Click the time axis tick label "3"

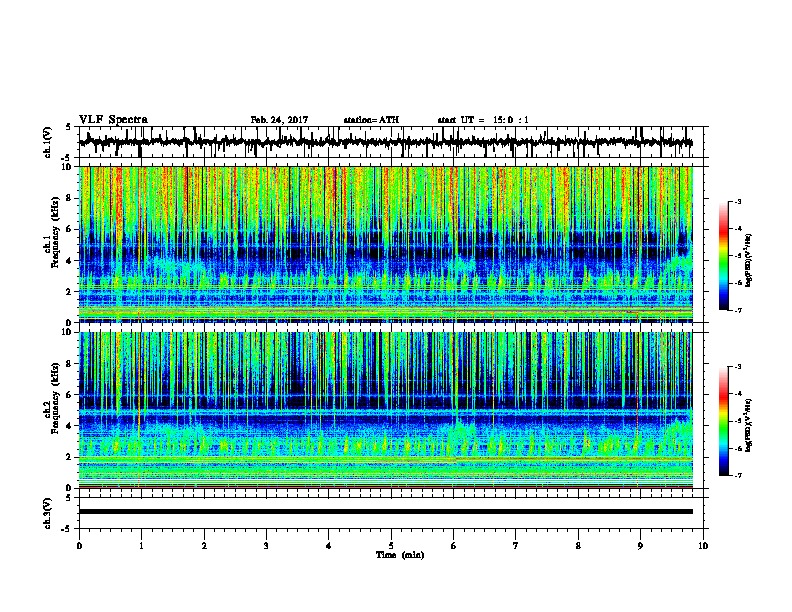[266, 545]
